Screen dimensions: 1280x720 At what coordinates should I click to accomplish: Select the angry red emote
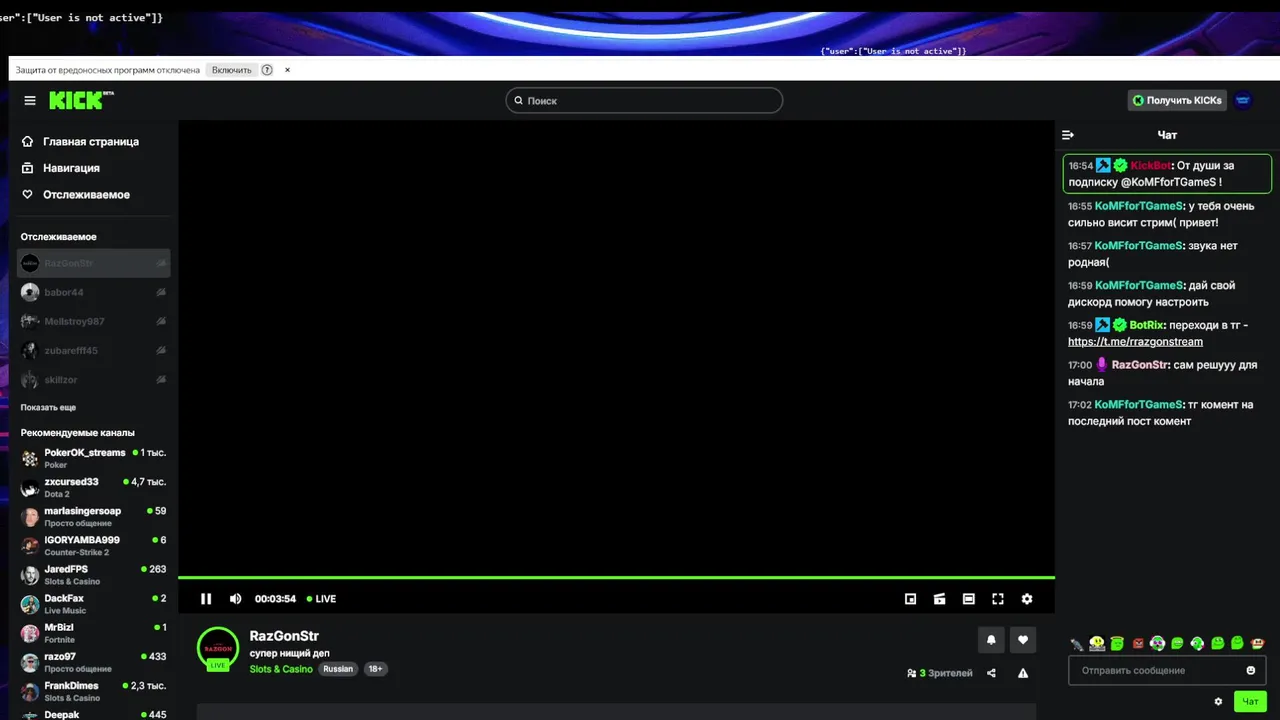[1138, 643]
